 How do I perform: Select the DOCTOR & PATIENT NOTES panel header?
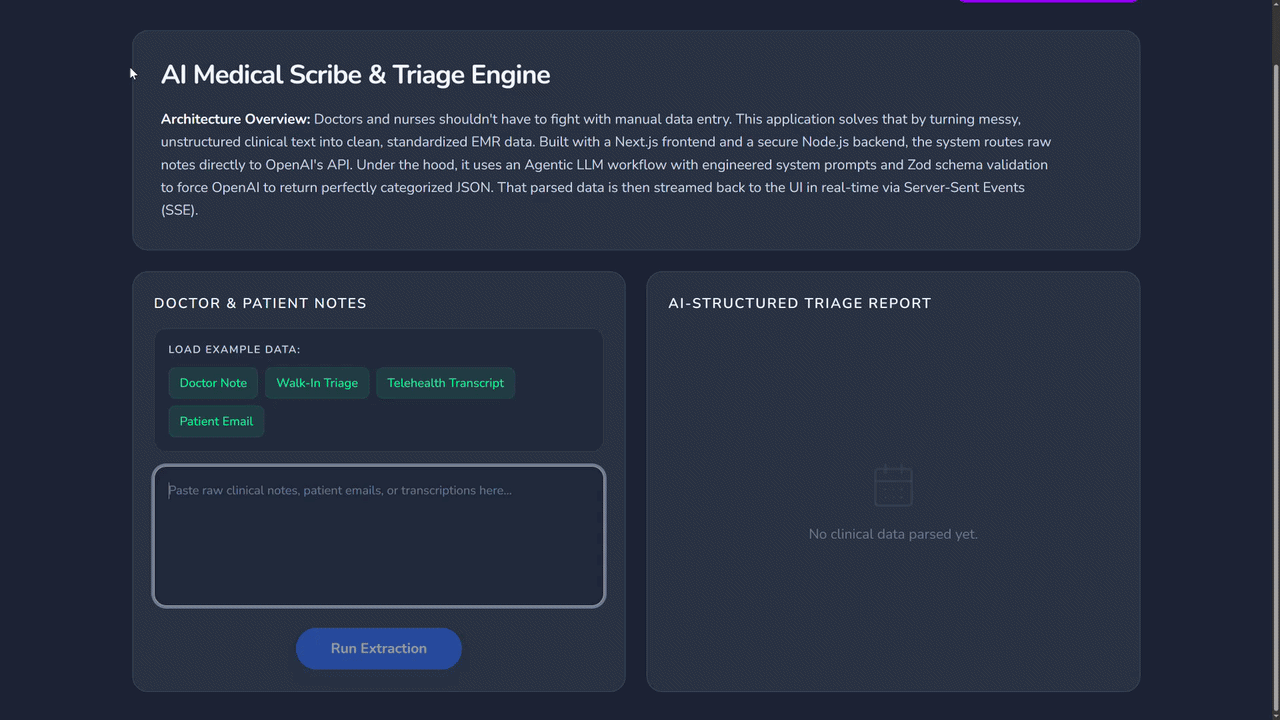260,303
